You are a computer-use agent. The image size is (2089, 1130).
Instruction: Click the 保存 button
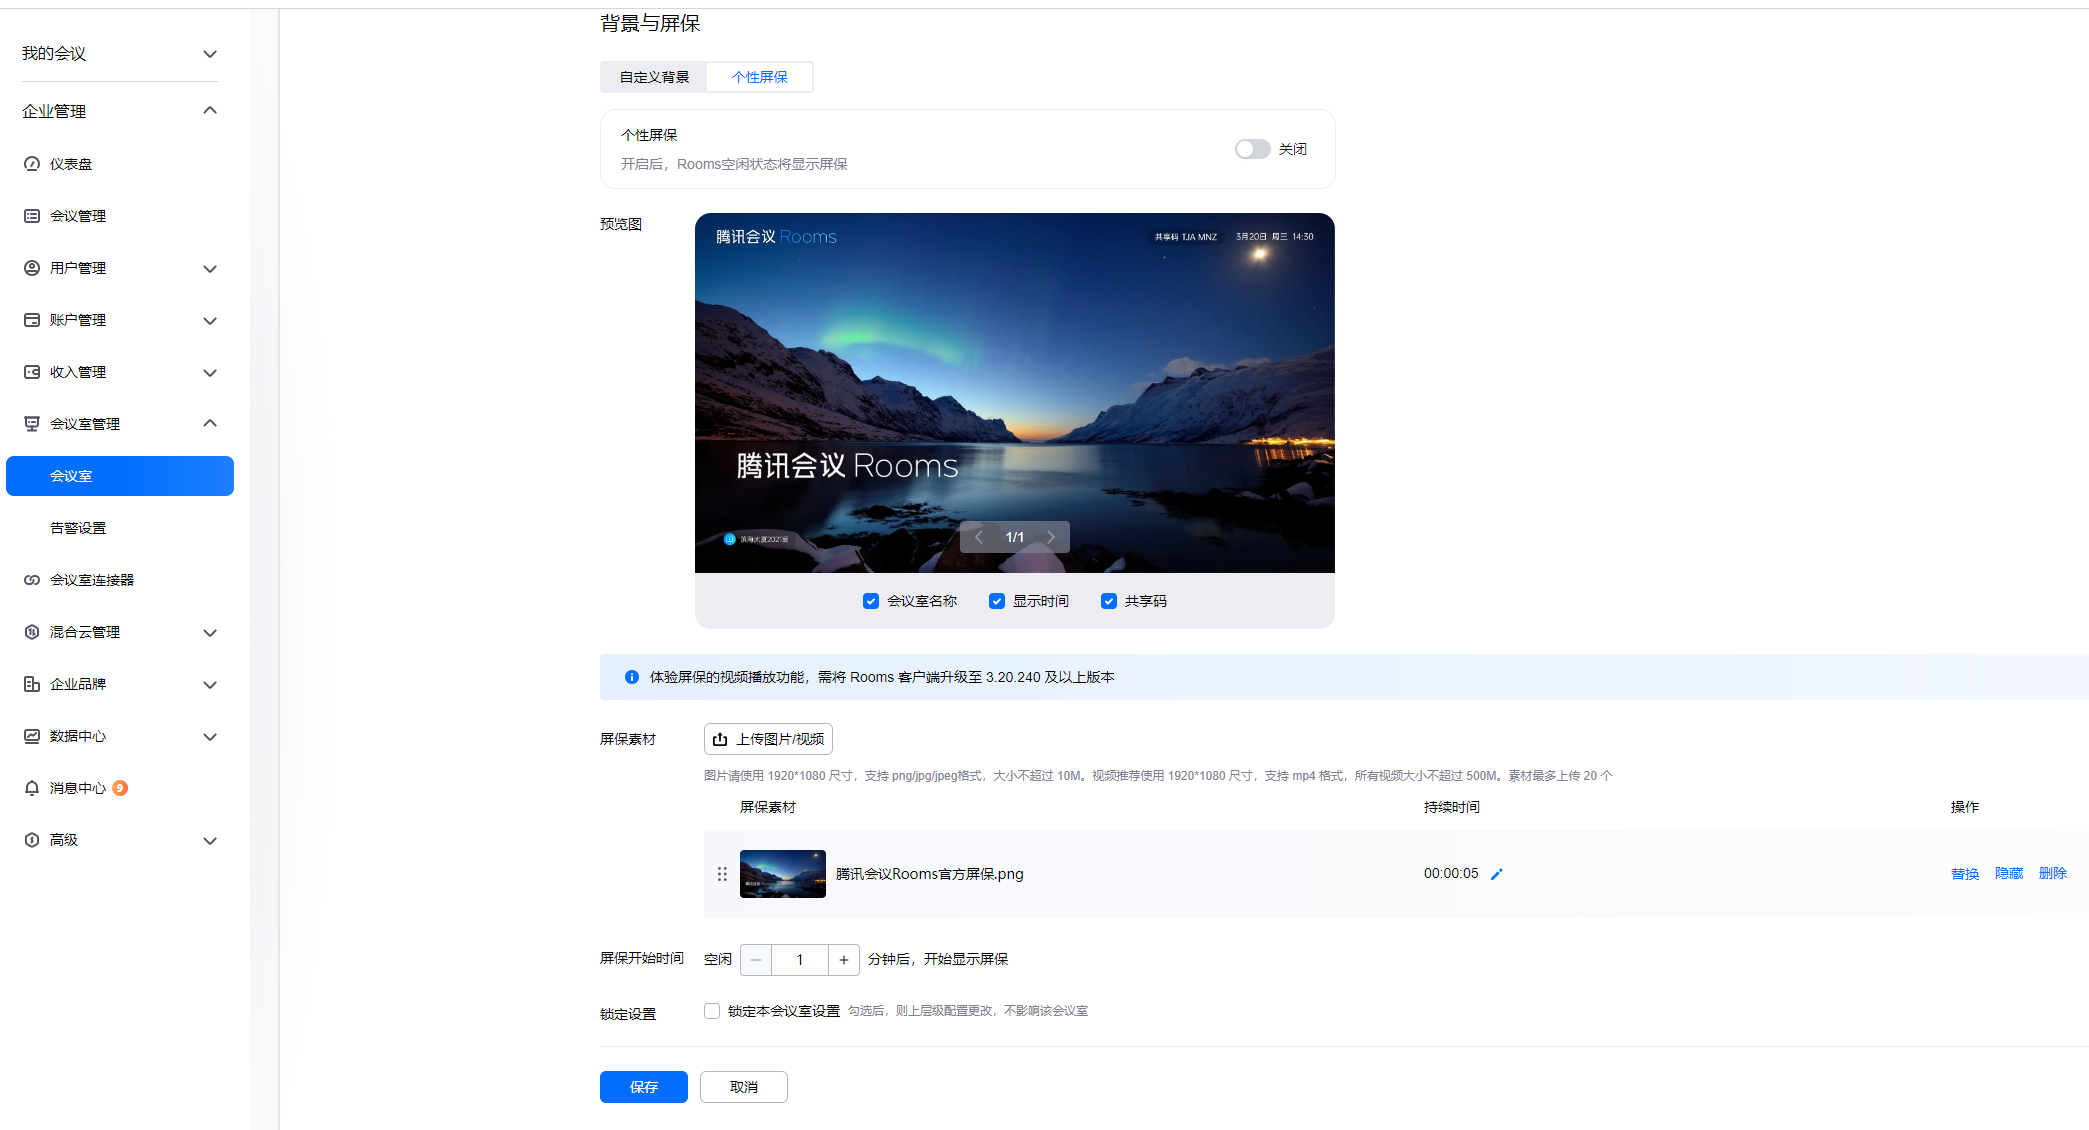click(644, 1087)
